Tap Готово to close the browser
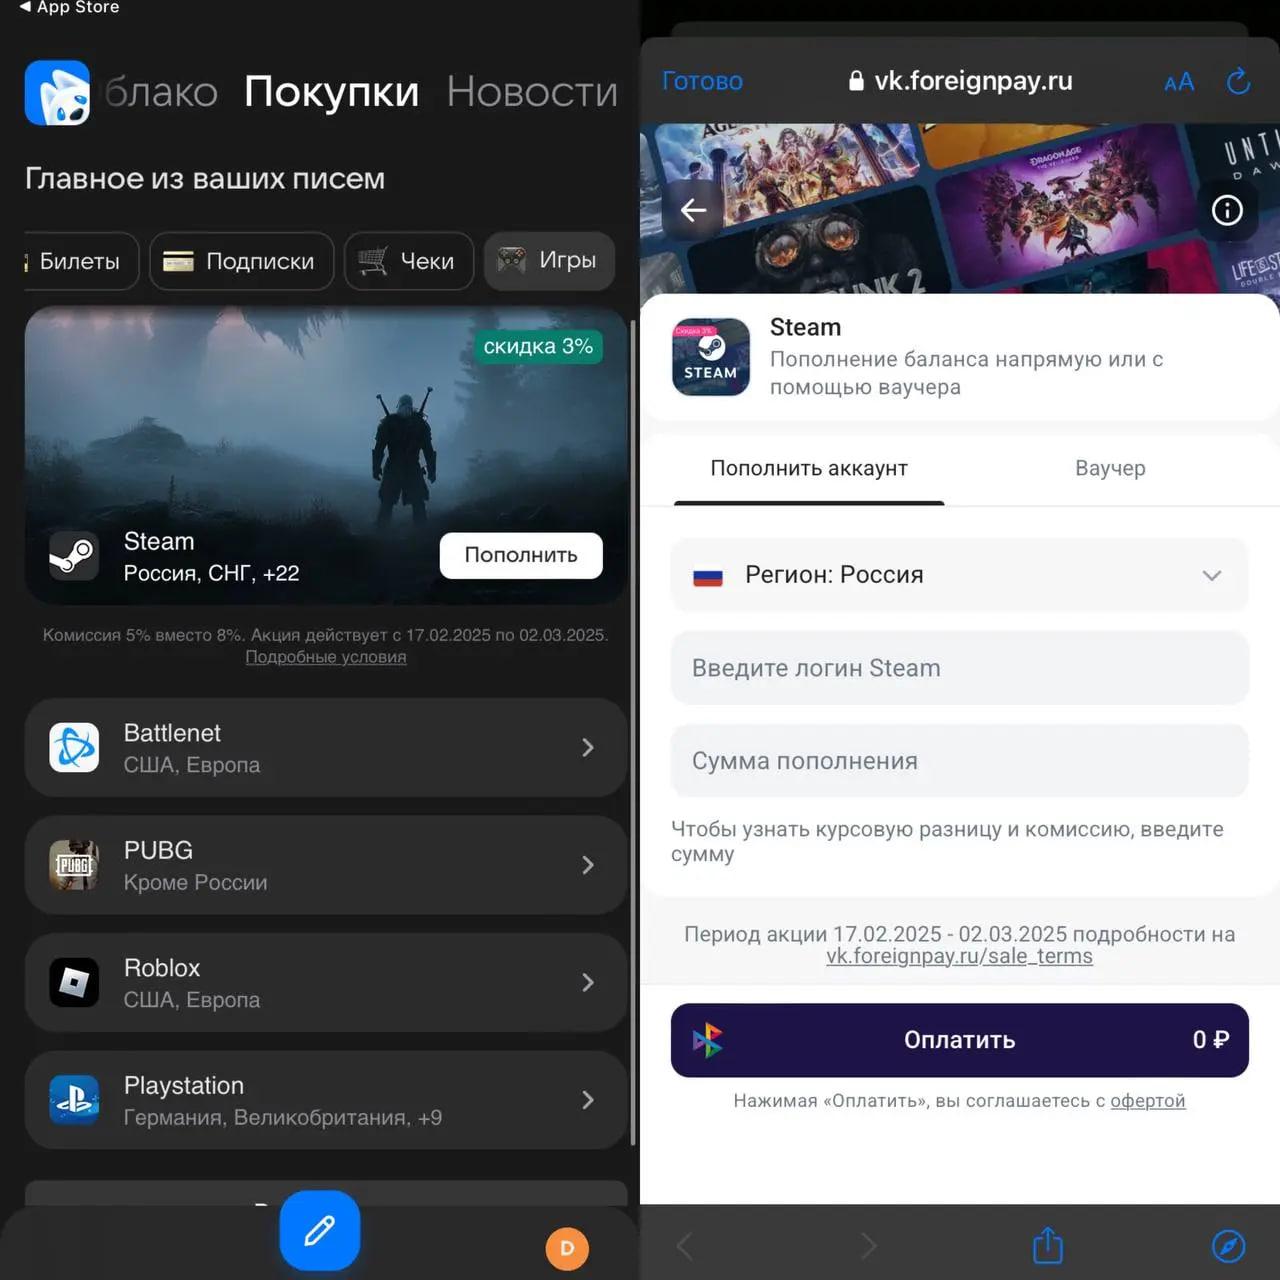The height and width of the screenshot is (1280, 1280). pyautogui.click(x=702, y=81)
